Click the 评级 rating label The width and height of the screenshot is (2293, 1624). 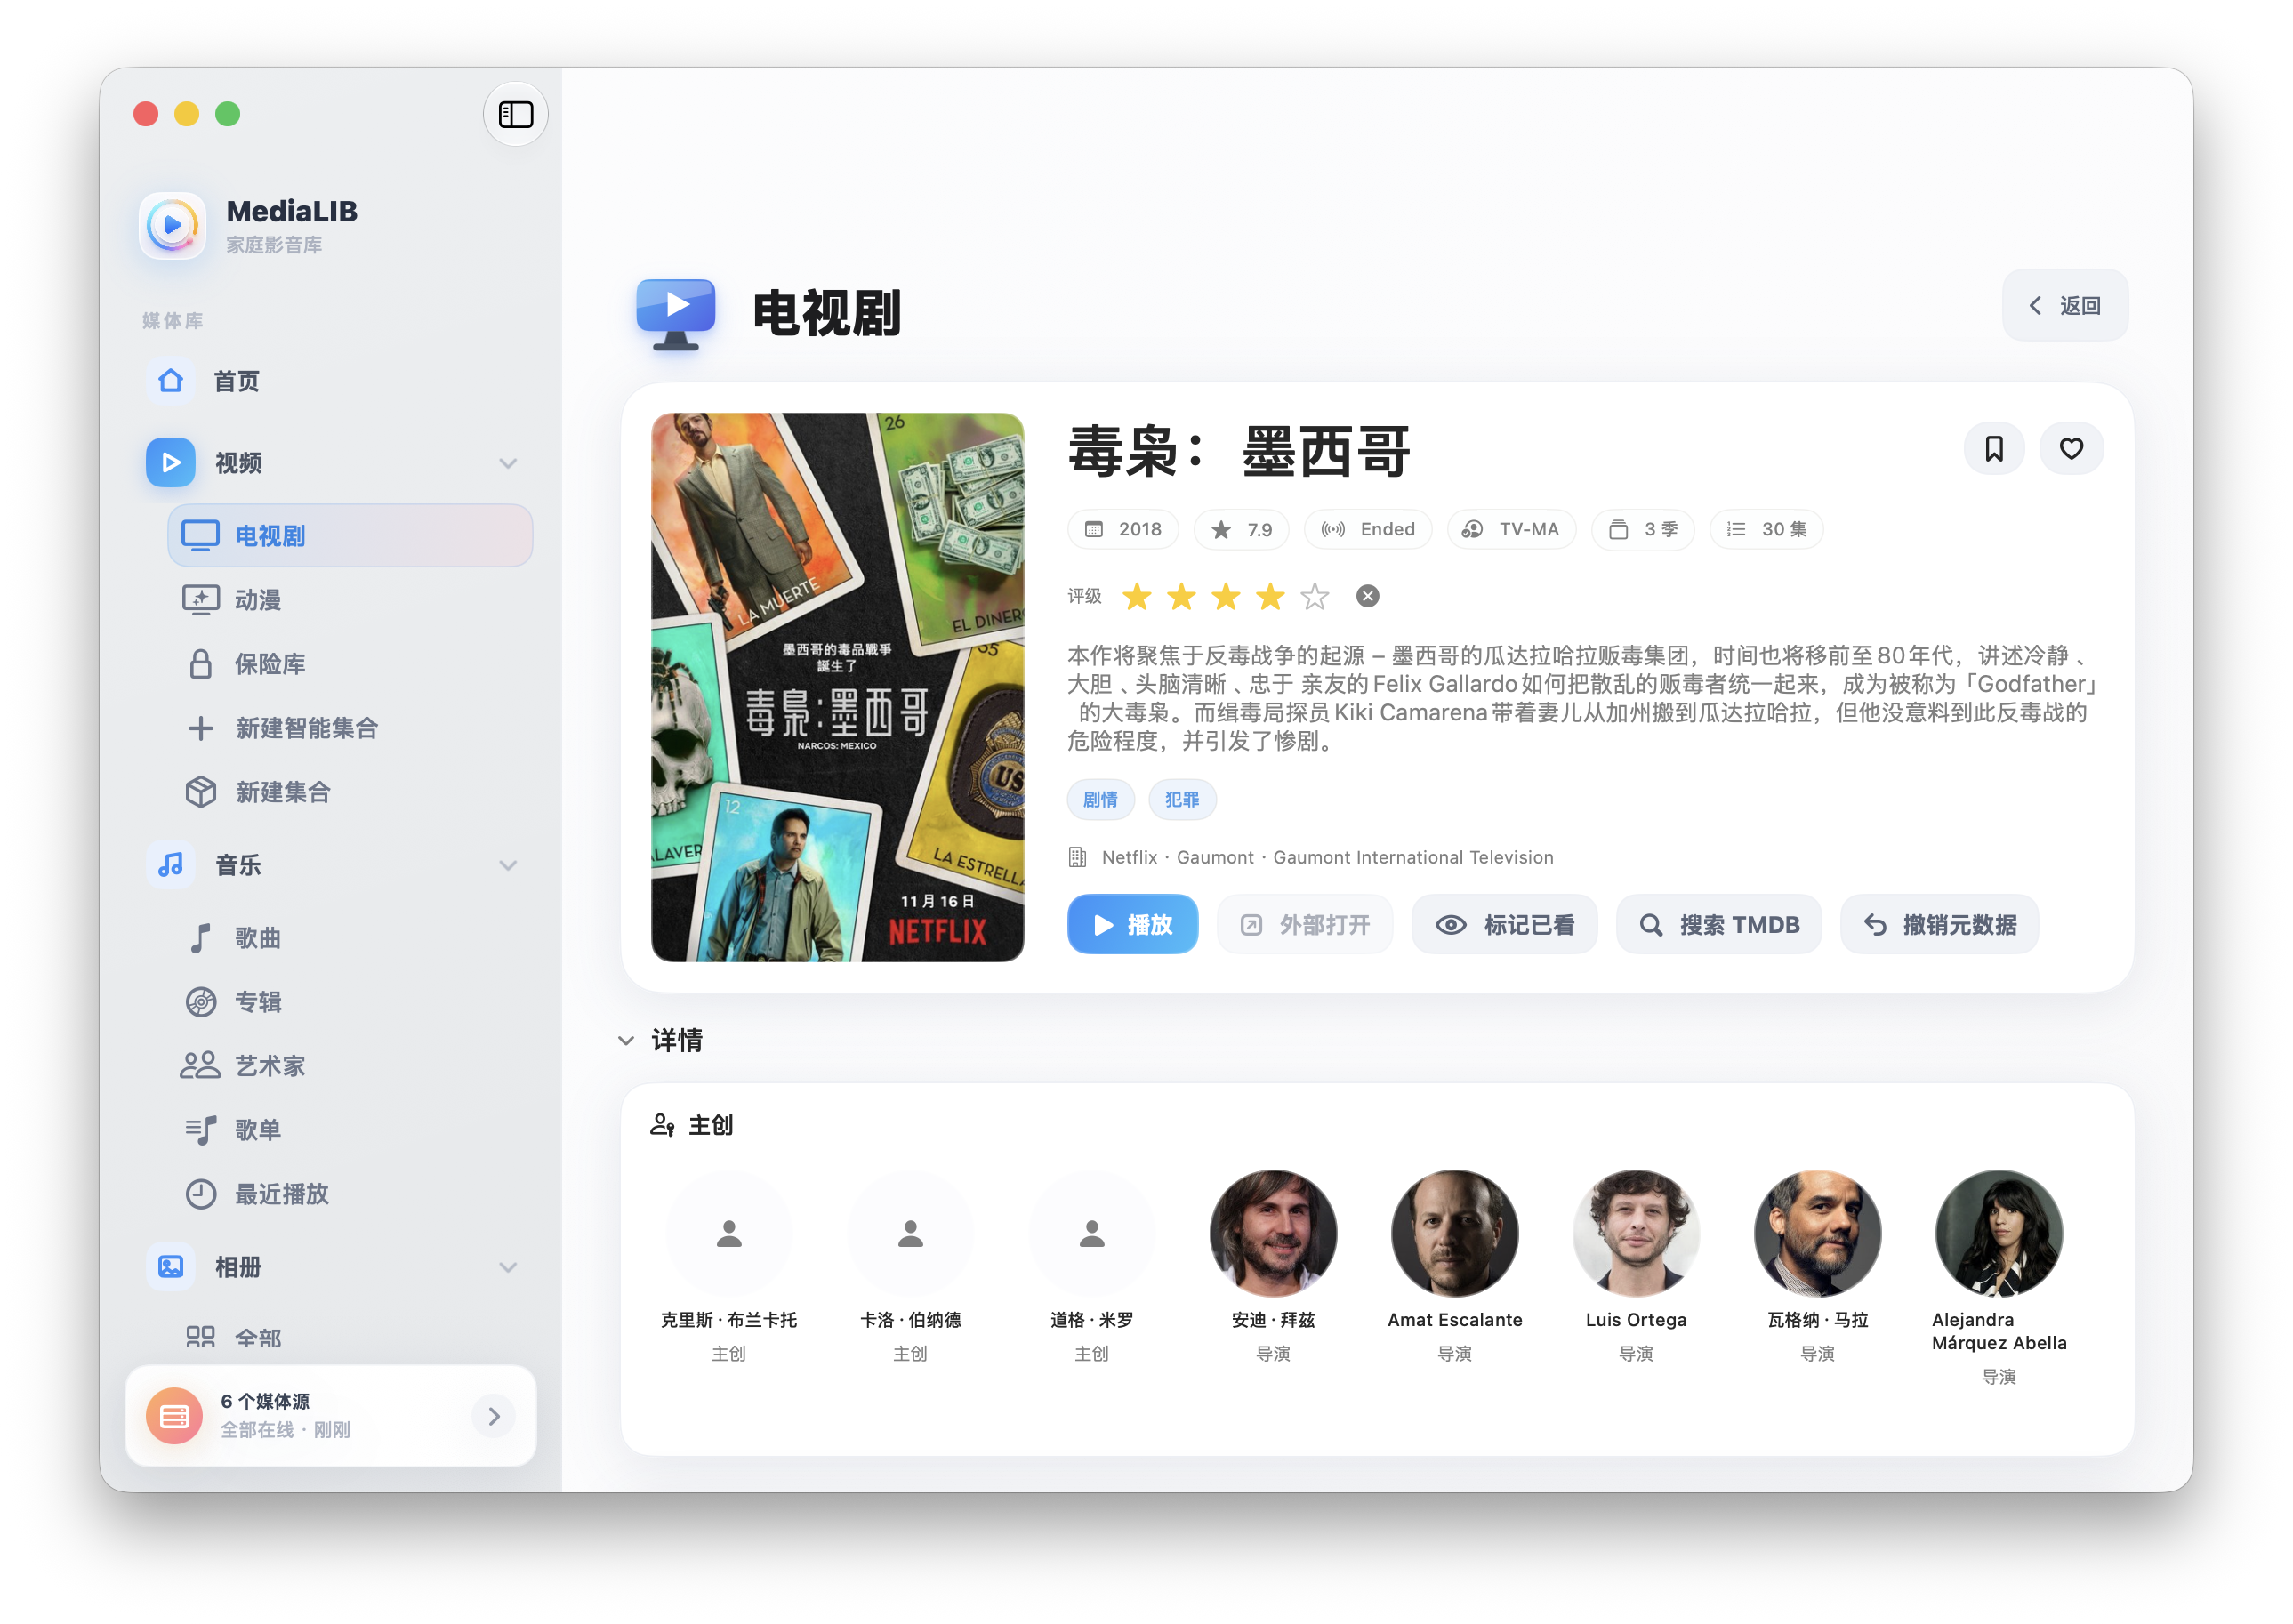click(x=1084, y=597)
